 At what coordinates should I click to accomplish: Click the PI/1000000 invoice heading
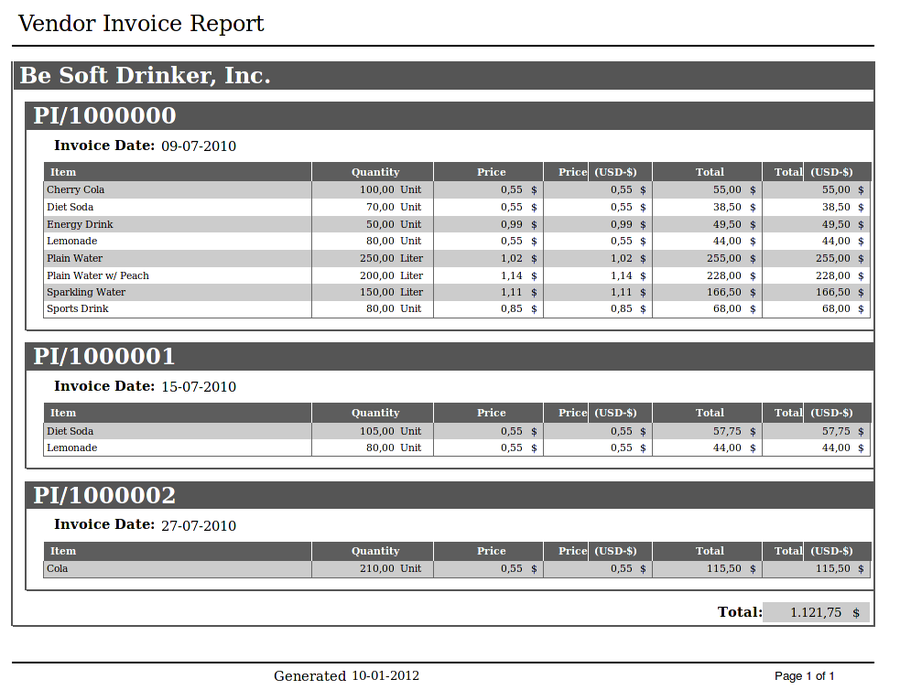tap(105, 116)
